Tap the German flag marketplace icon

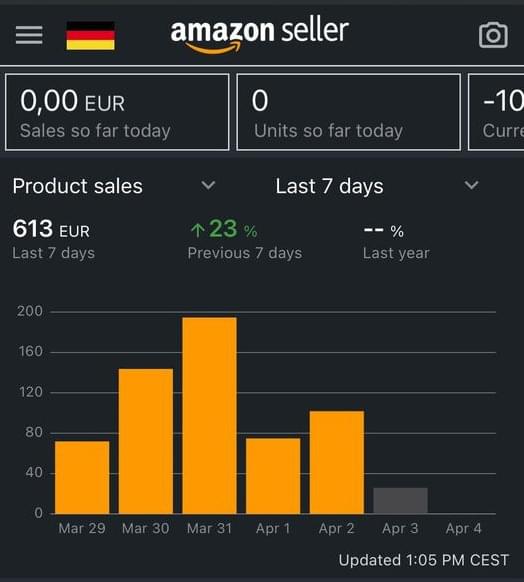pyautogui.click(x=91, y=36)
